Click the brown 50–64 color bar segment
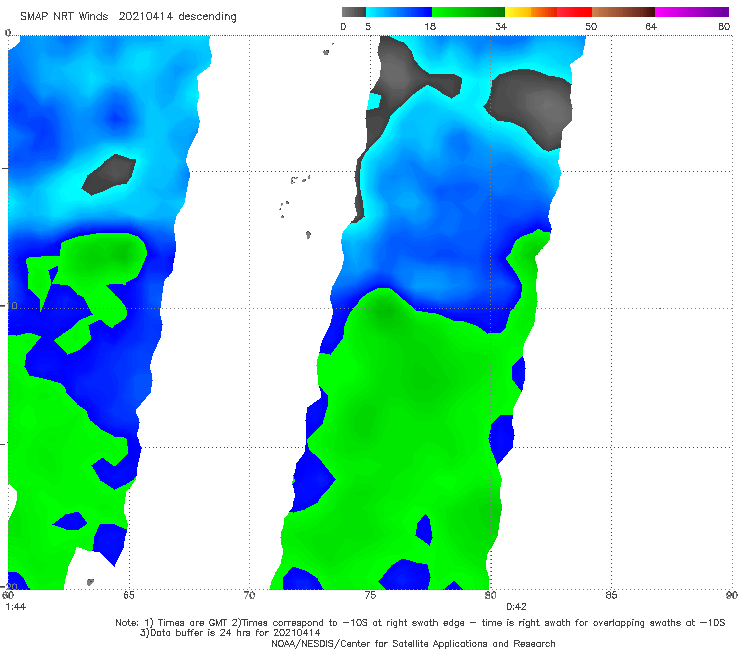The image size is (740, 650). [x=623, y=12]
